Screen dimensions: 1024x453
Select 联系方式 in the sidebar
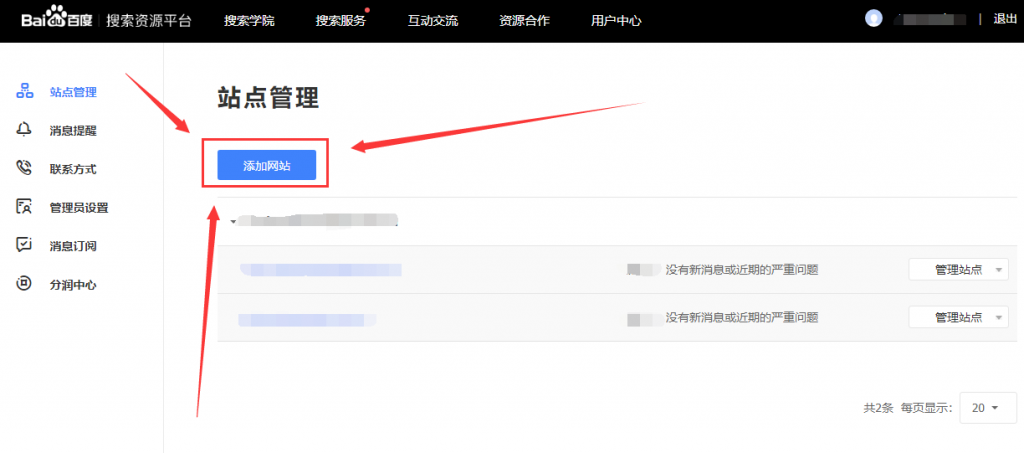[x=73, y=169]
